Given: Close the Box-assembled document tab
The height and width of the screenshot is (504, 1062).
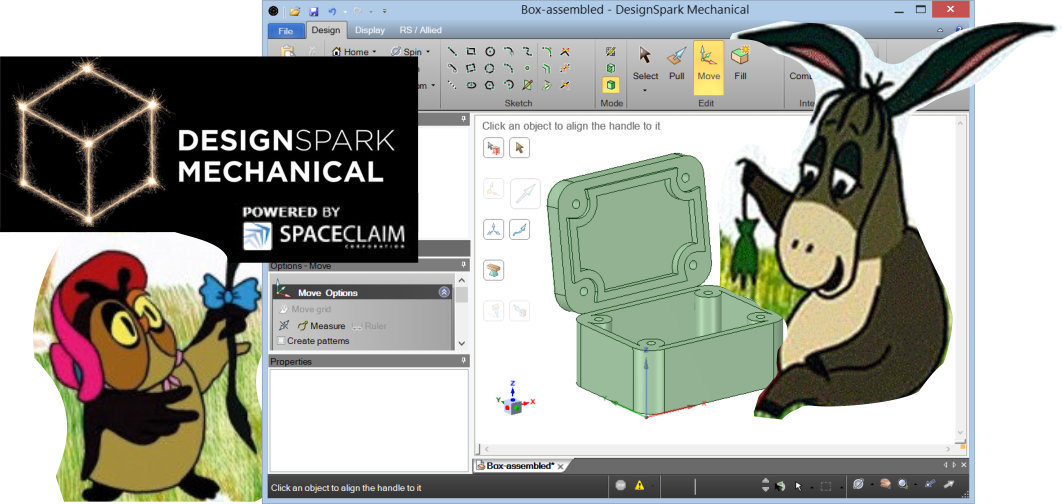Looking at the screenshot, I should click(x=561, y=466).
